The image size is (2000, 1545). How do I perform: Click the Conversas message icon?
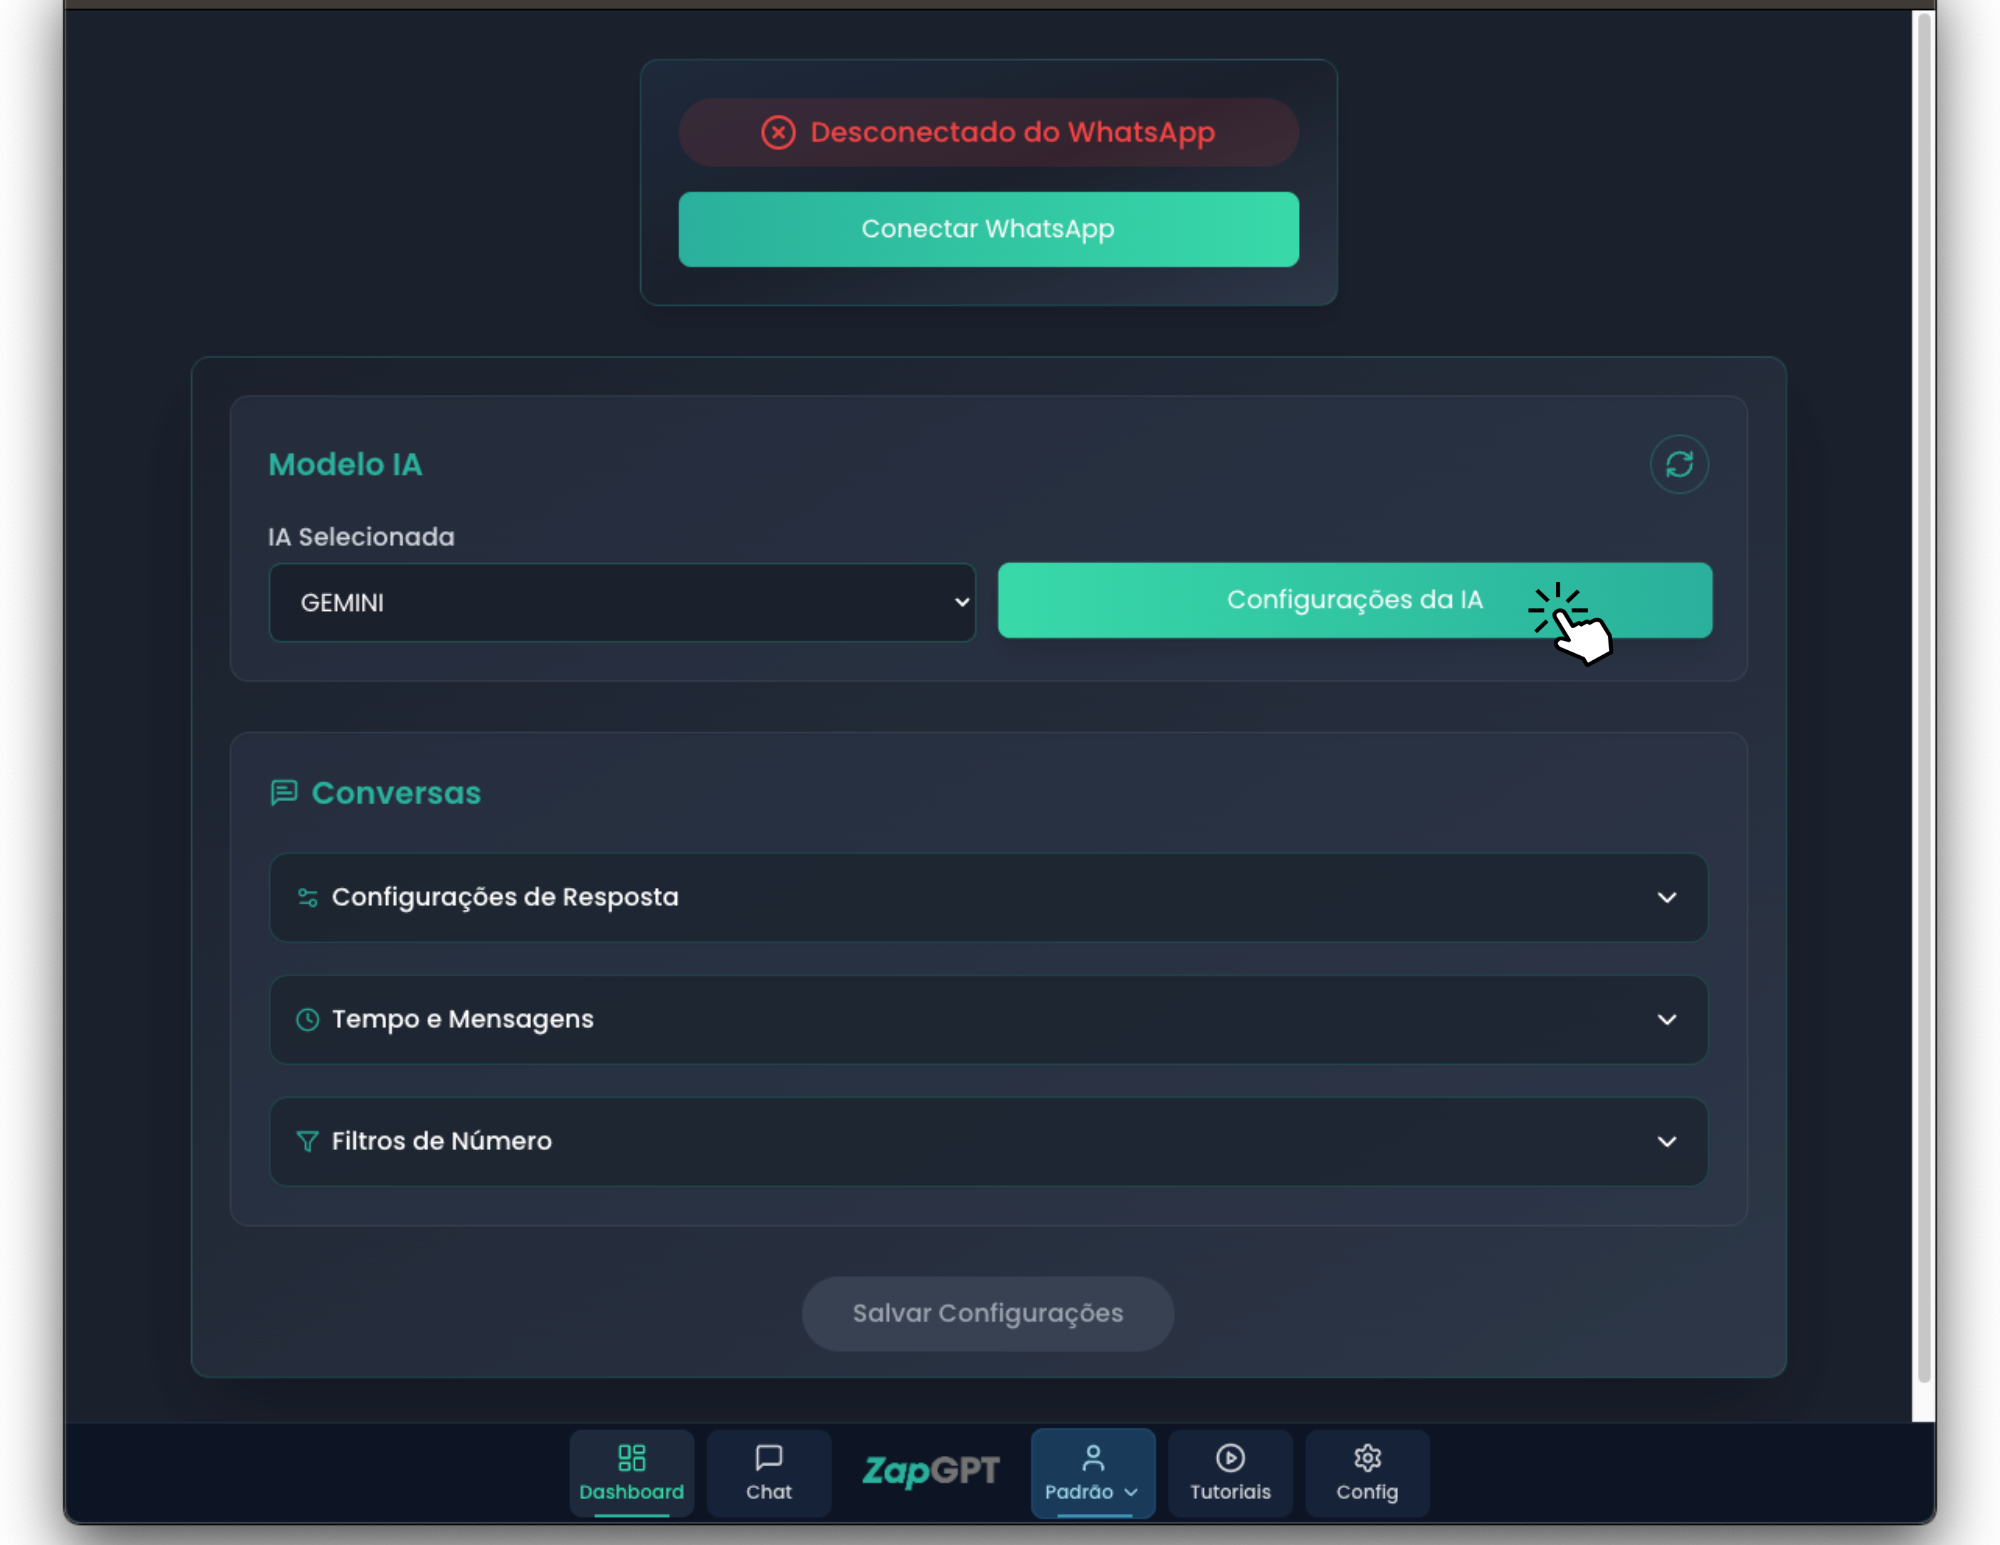pyautogui.click(x=284, y=793)
